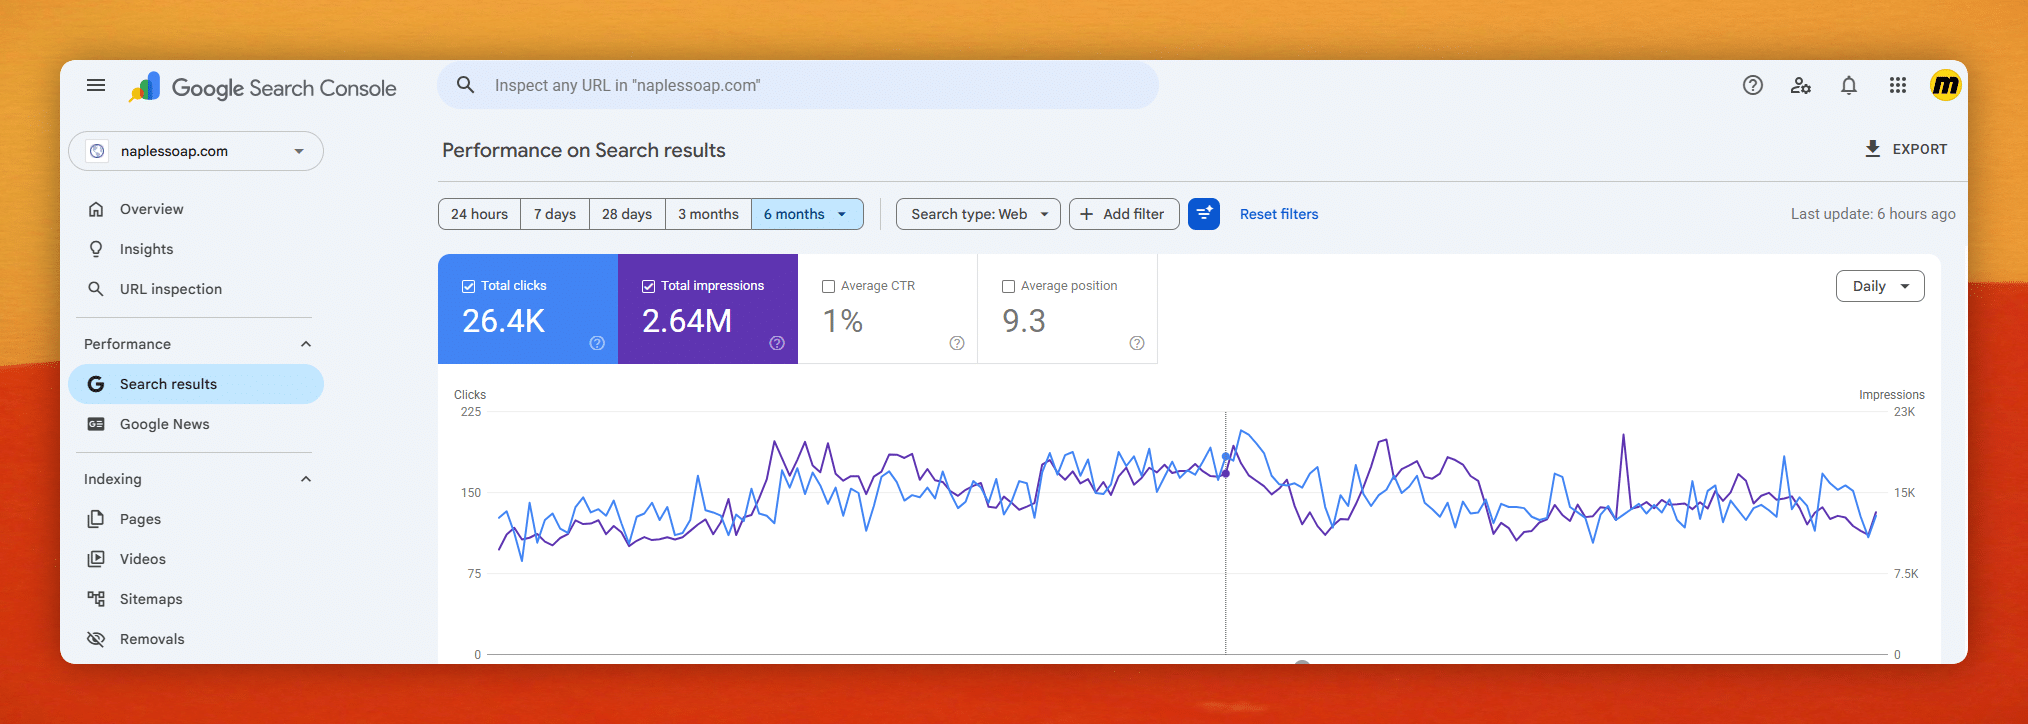Enable the Average position checkbox
Screen dimensions: 2028x724
1008,286
